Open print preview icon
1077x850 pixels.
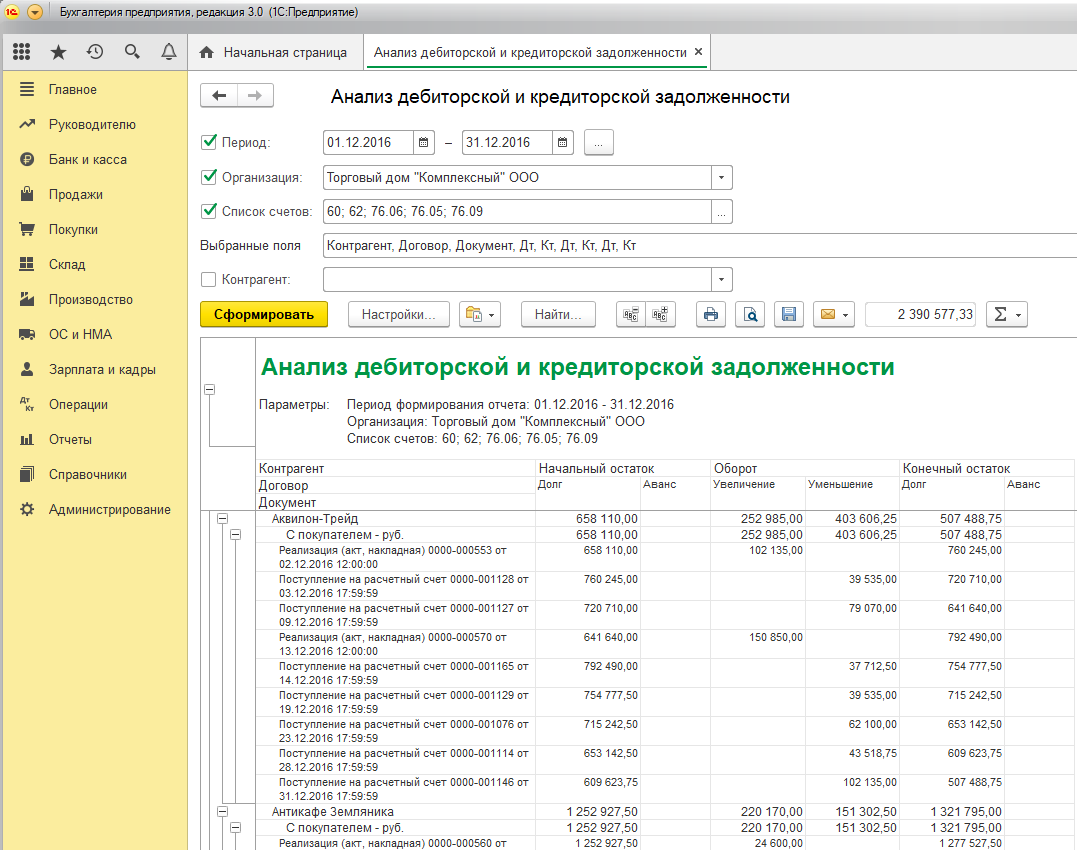coord(750,314)
